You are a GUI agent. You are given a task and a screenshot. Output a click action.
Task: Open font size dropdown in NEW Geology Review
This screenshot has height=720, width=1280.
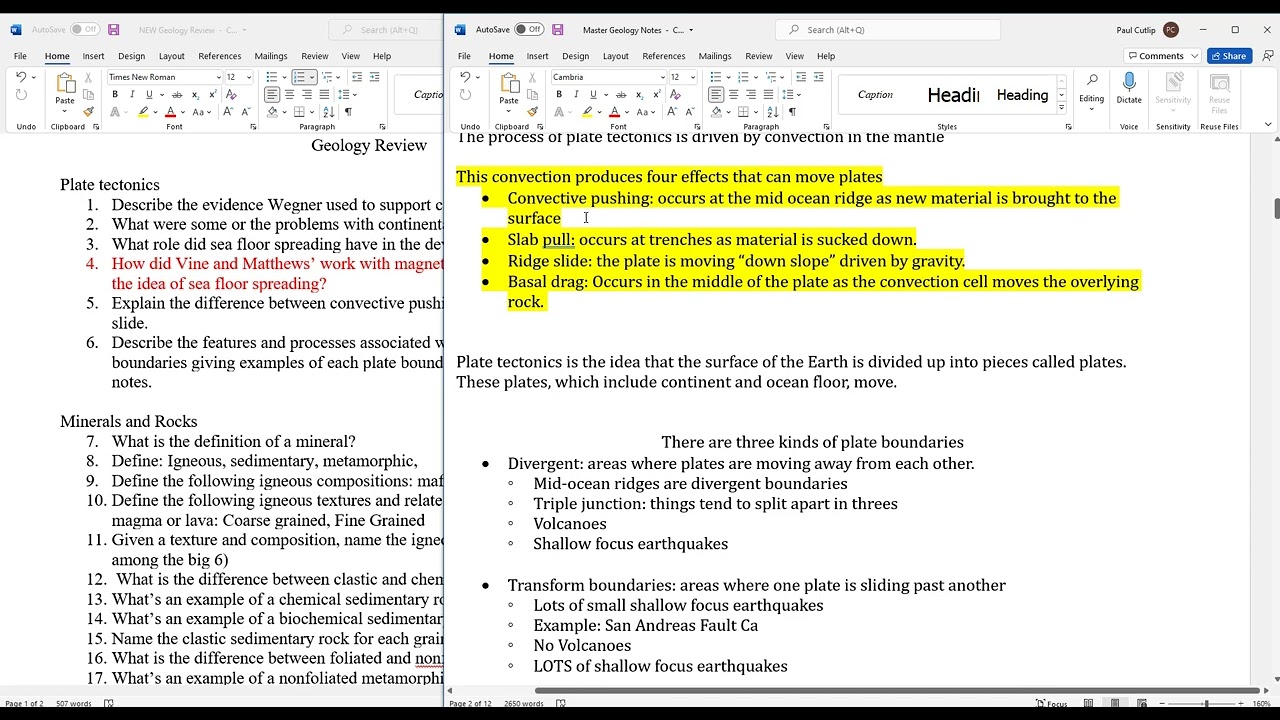[248, 77]
